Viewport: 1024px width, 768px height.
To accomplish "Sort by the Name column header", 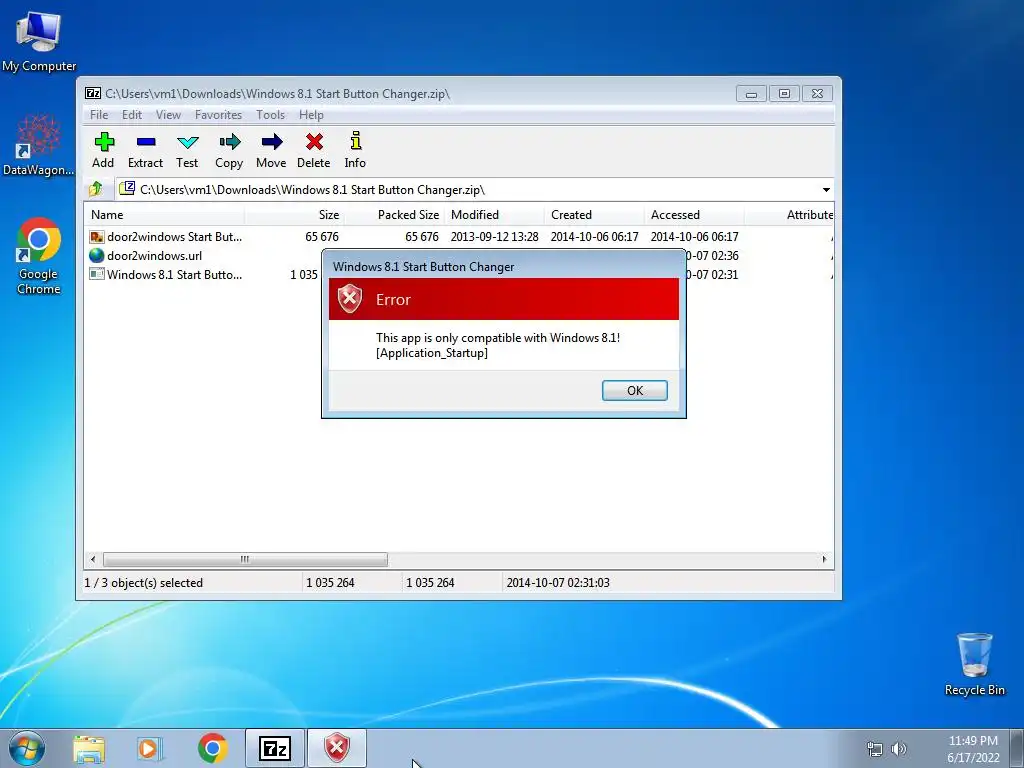I will [164, 215].
